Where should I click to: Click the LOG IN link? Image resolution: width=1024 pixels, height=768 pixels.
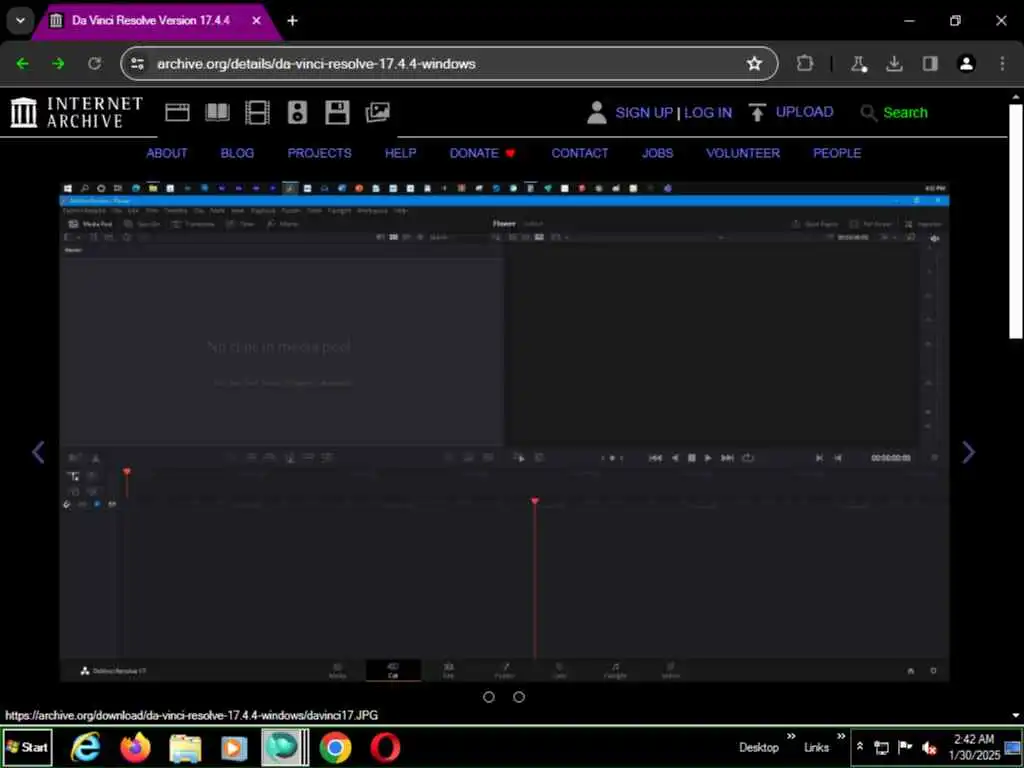(x=708, y=112)
